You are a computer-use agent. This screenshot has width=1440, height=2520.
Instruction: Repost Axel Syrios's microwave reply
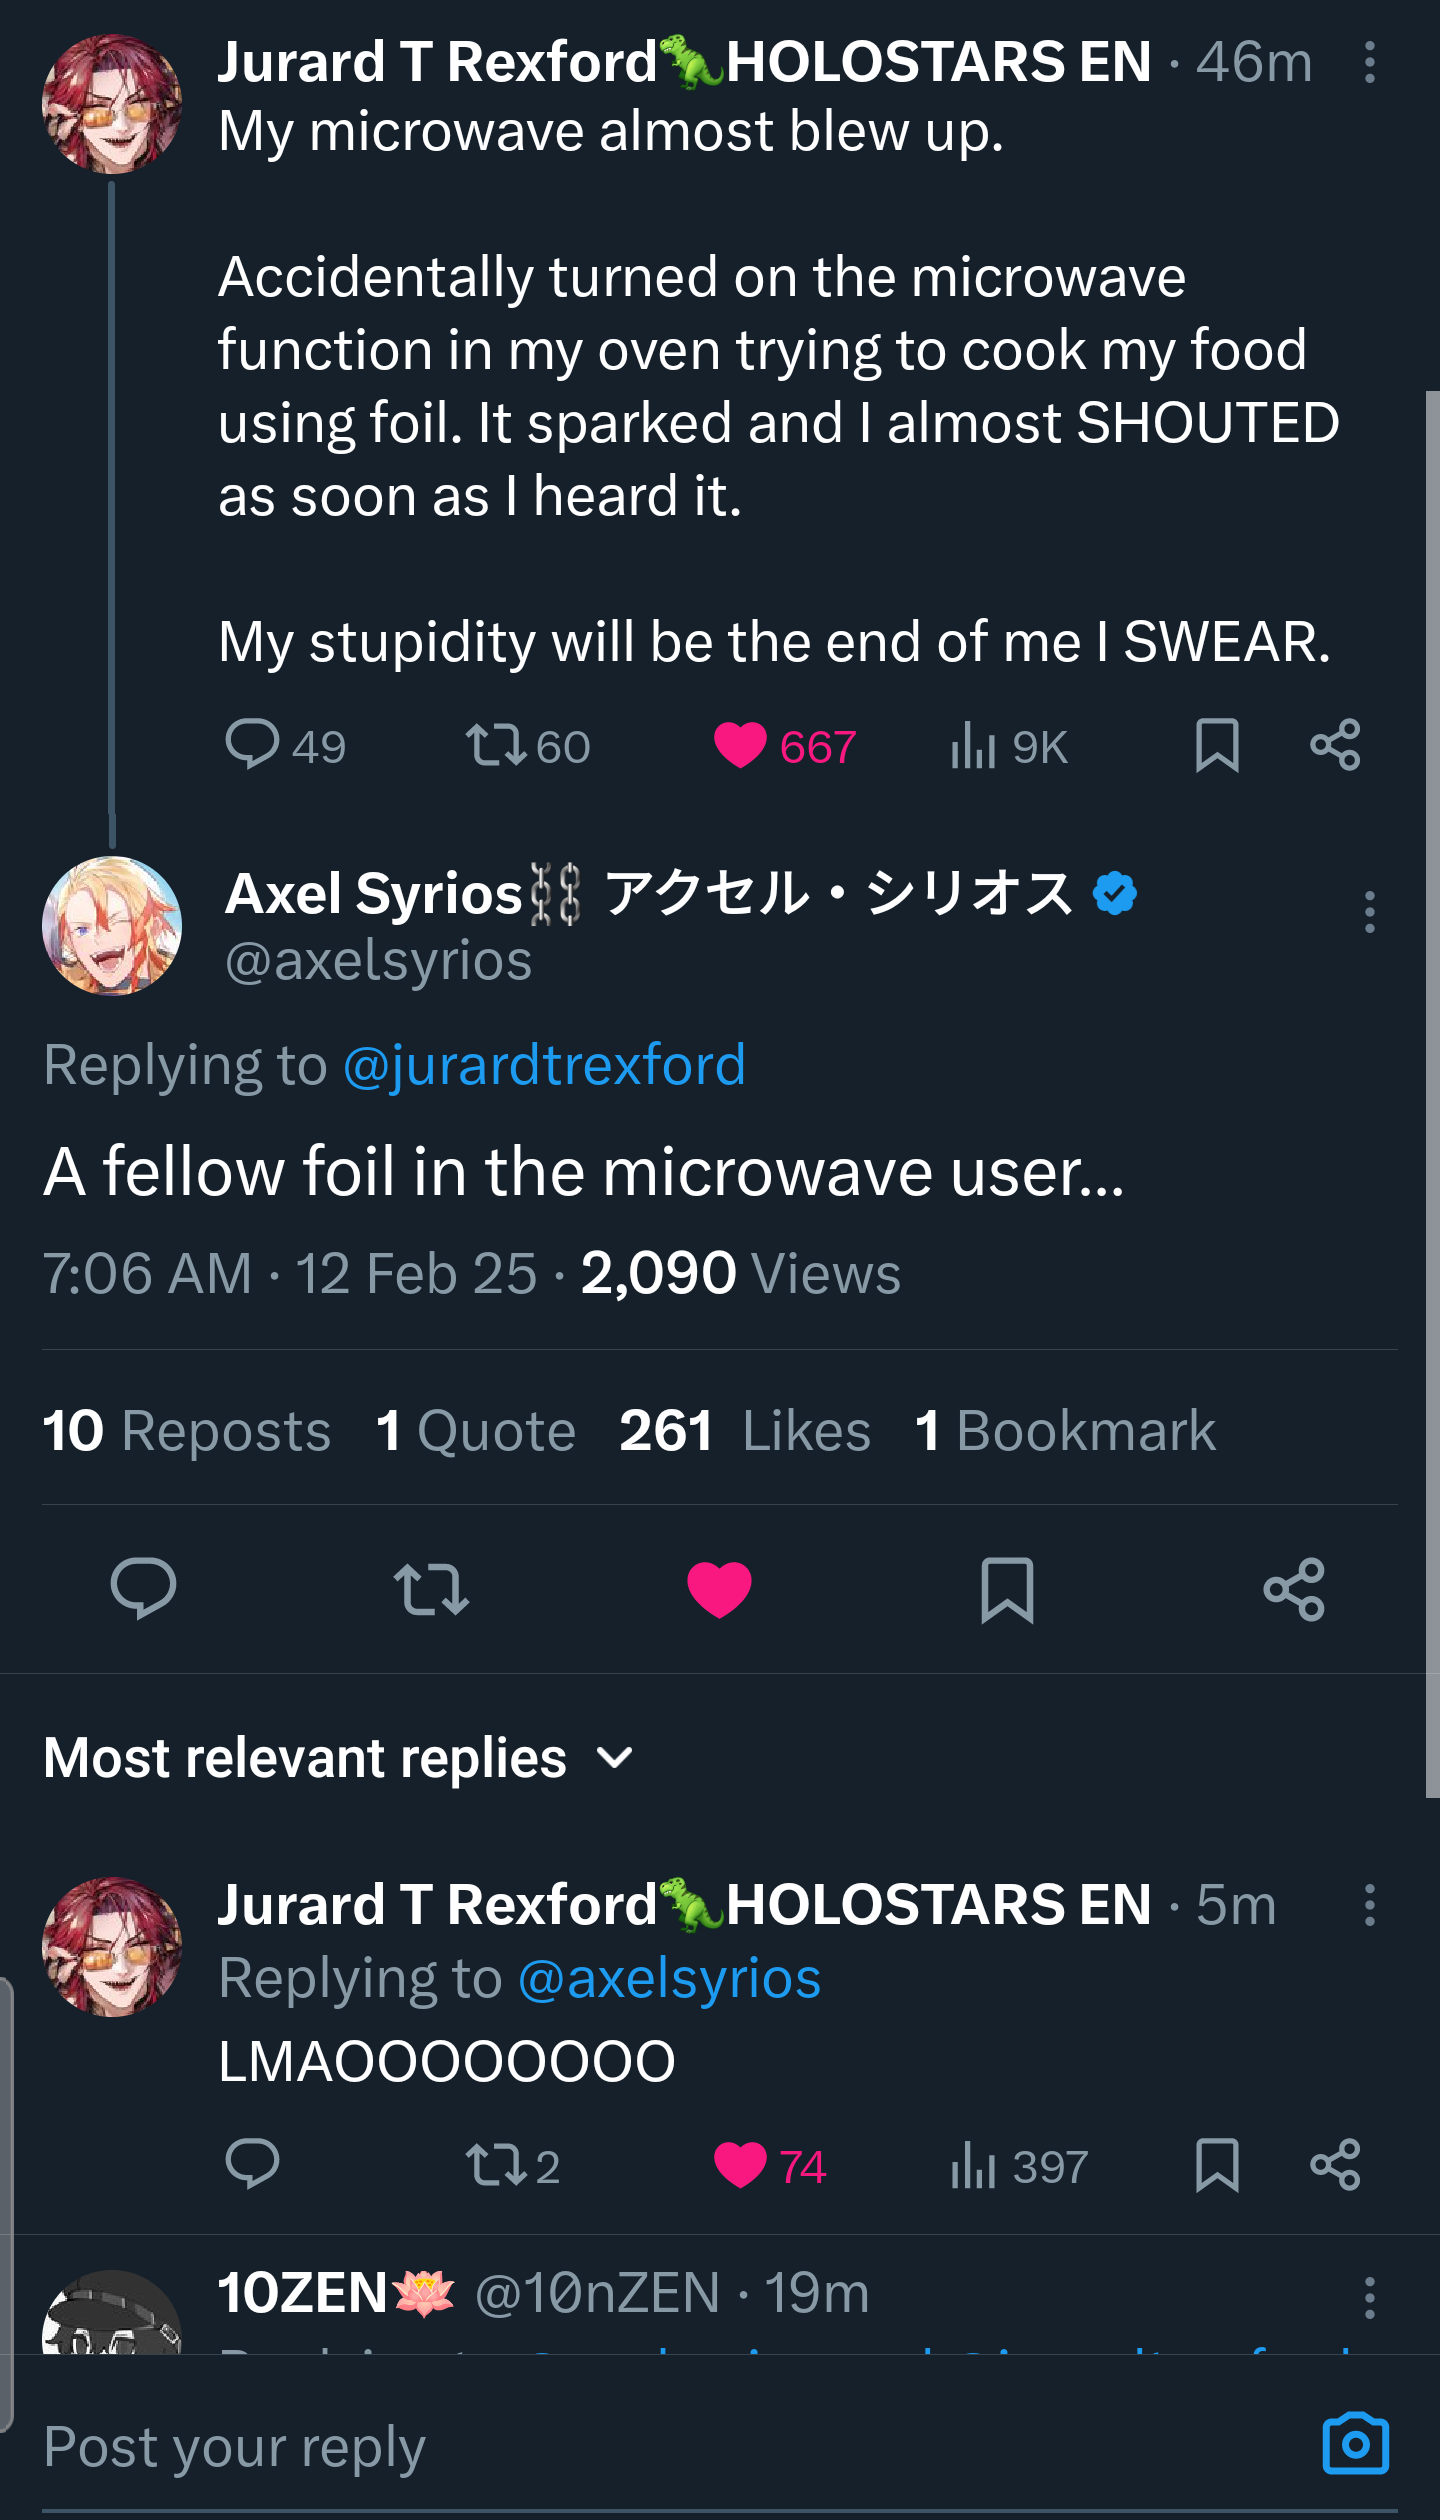(x=431, y=1589)
